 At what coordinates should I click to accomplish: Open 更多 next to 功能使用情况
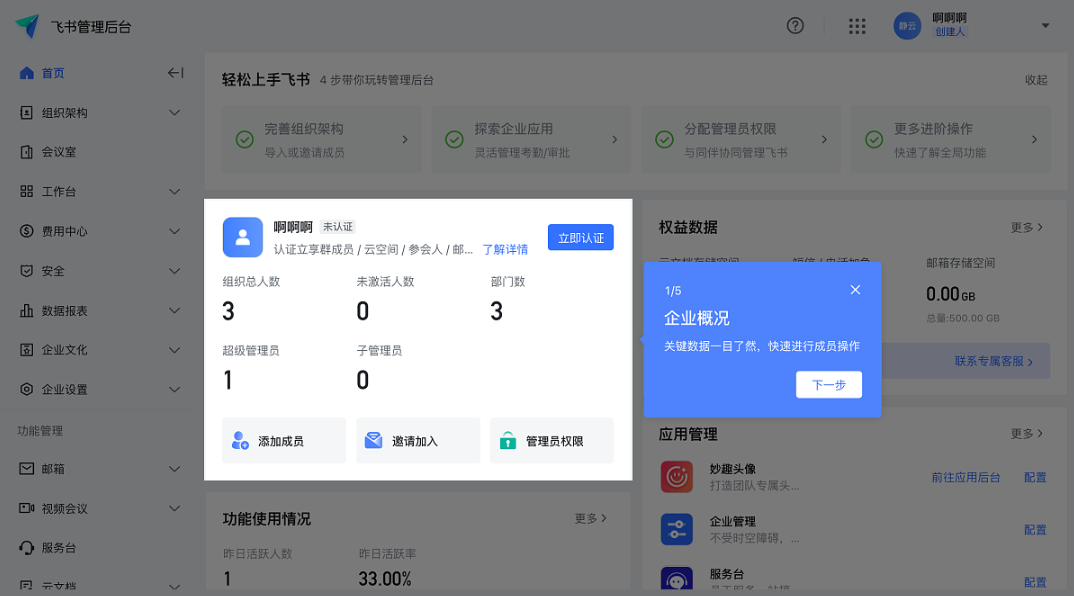(590, 519)
